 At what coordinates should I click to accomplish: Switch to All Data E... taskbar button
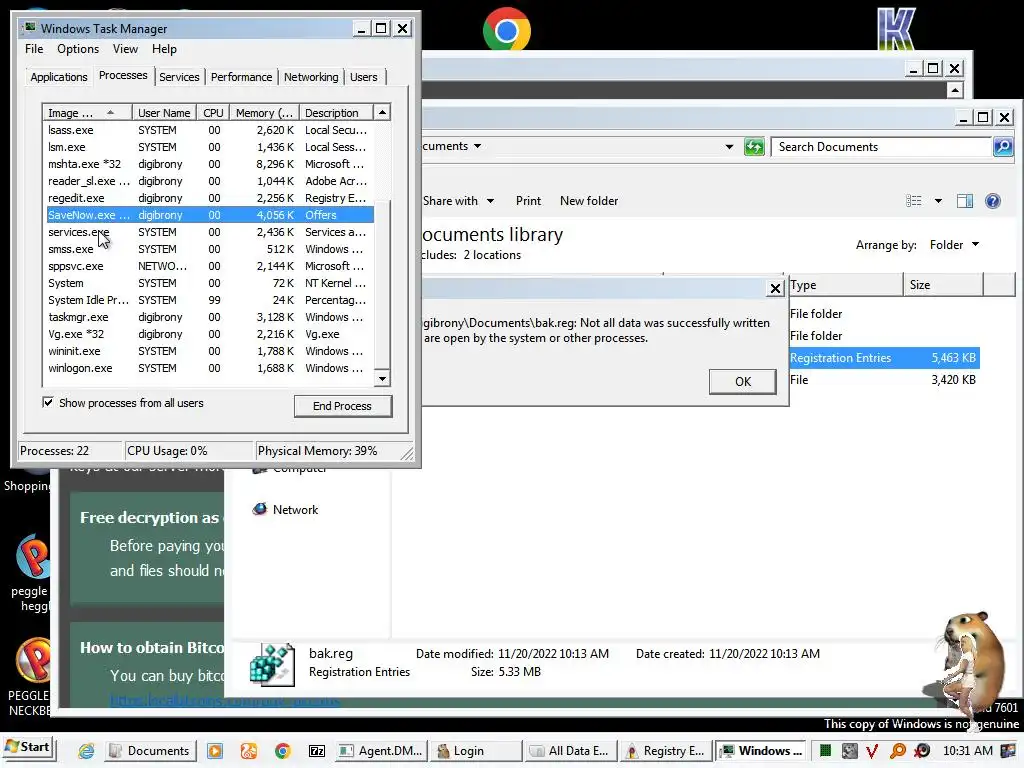[x=571, y=751]
